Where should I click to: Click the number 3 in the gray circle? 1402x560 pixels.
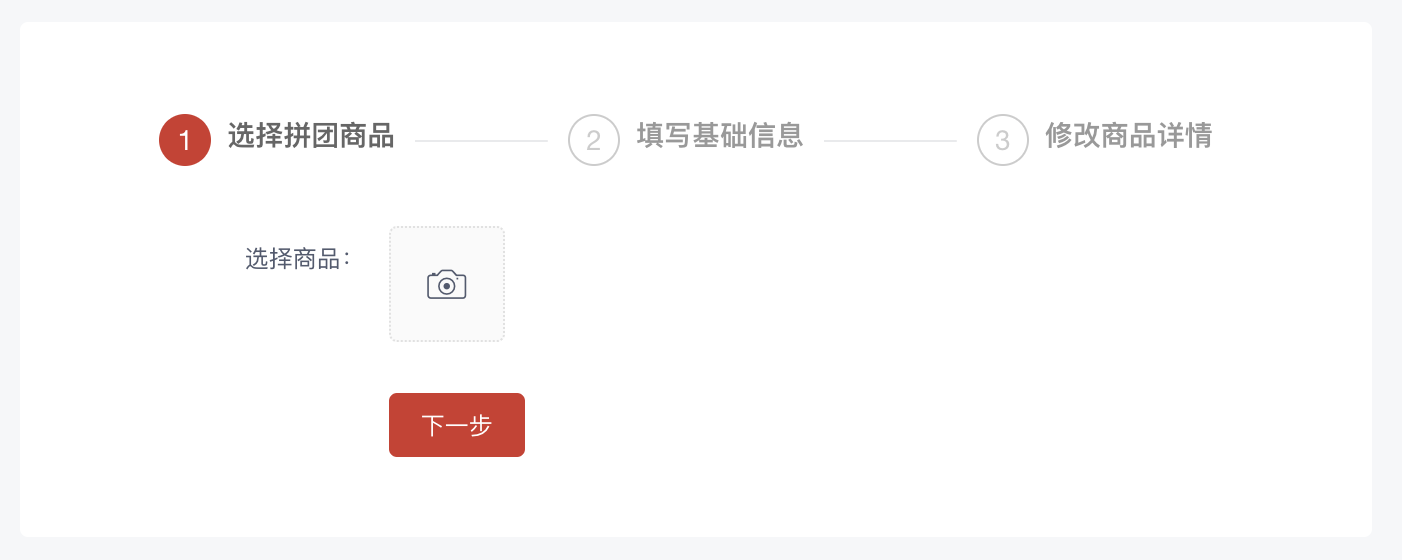point(1003,141)
